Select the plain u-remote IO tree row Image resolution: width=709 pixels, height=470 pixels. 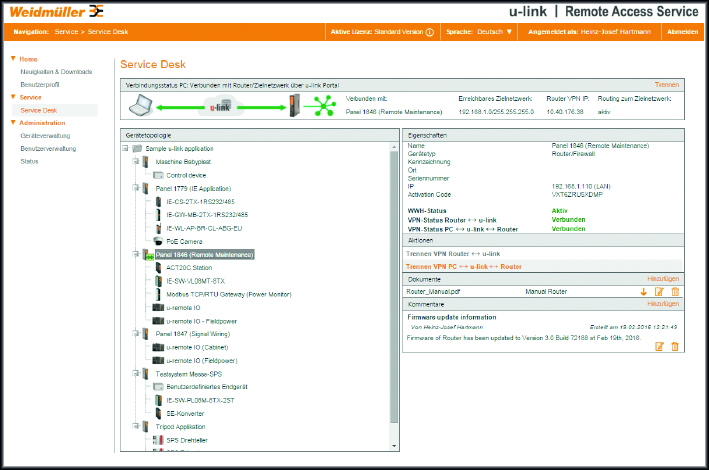point(183,308)
